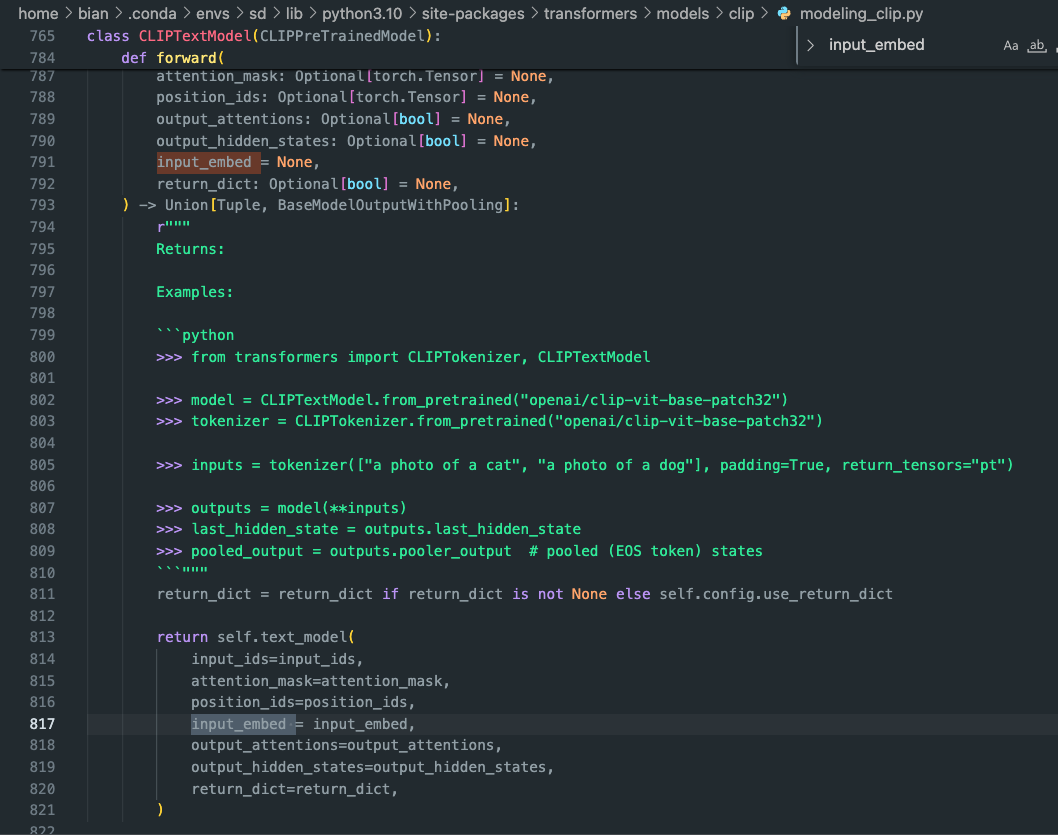Image resolution: width=1058 pixels, height=835 pixels.
Task: Click input_ids=input_ids argument on line 814
Action: click(x=277, y=659)
